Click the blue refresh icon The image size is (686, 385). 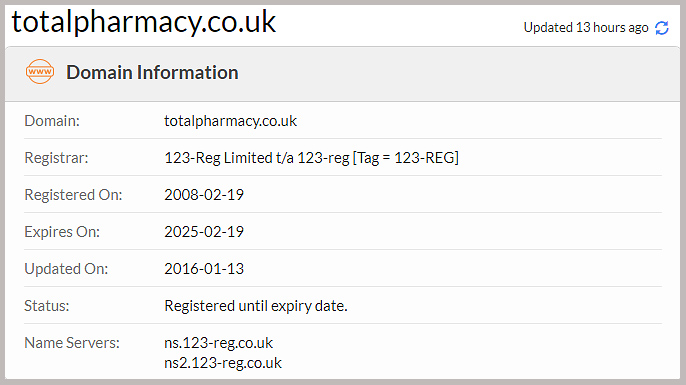tap(662, 28)
